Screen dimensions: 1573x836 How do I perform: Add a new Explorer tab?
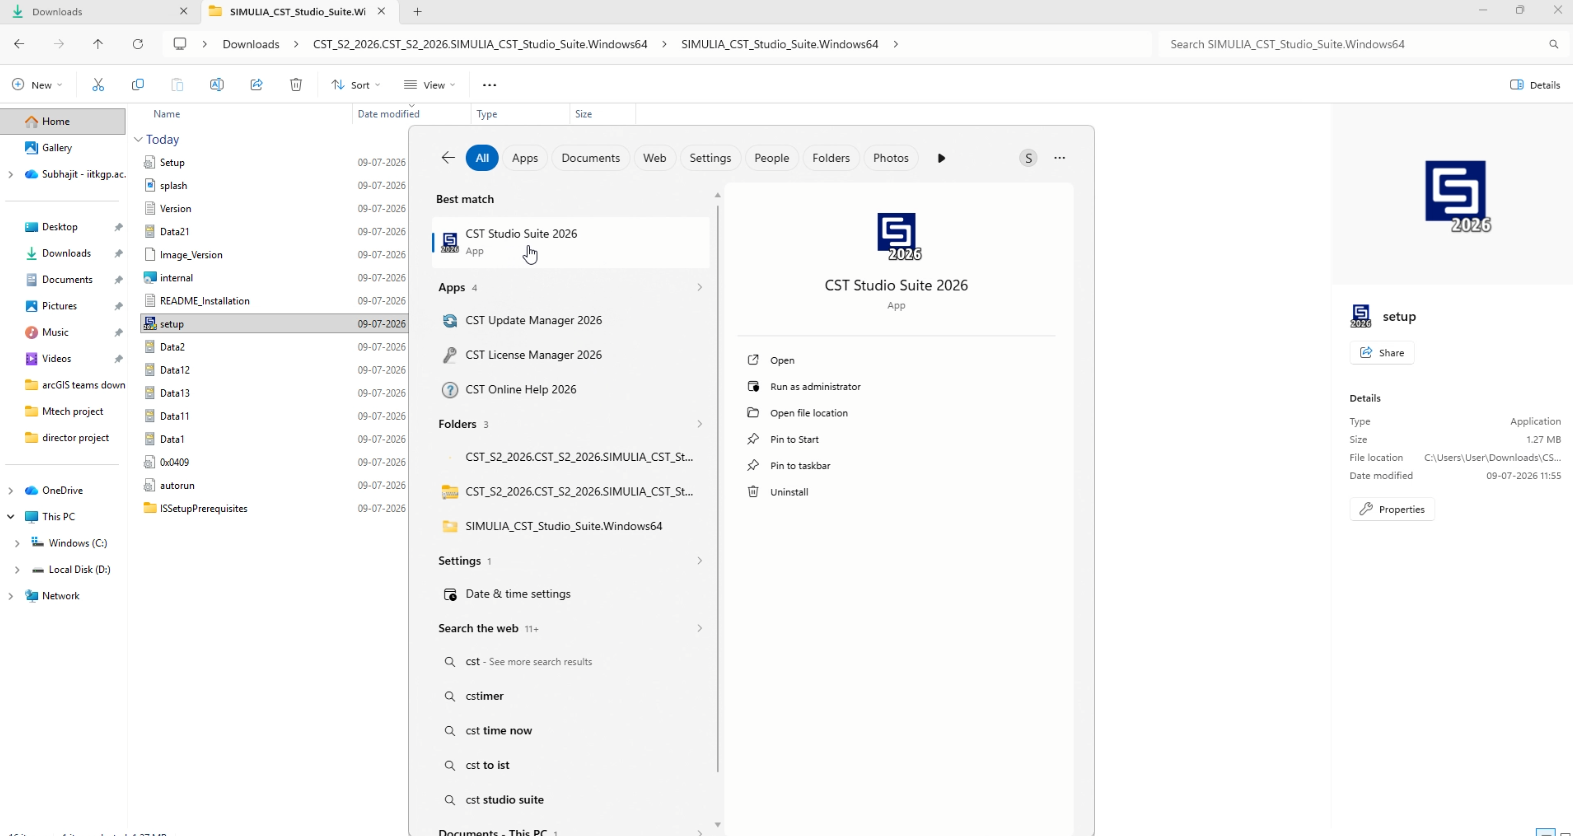418,12
